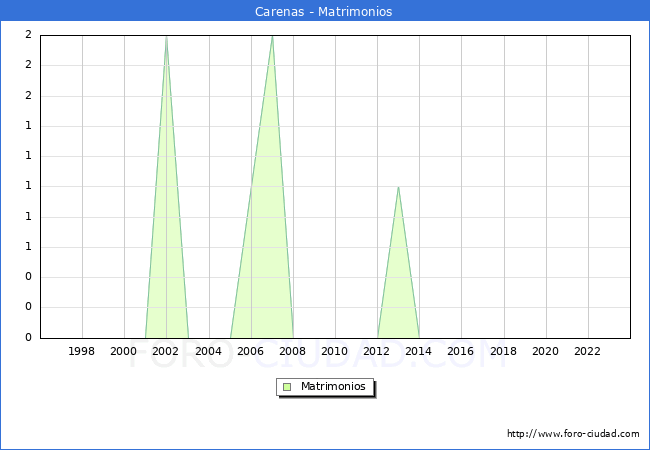The width and height of the screenshot is (650, 450).
Task: Click the 2016 x-axis label
Action: pyautogui.click(x=461, y=351)
